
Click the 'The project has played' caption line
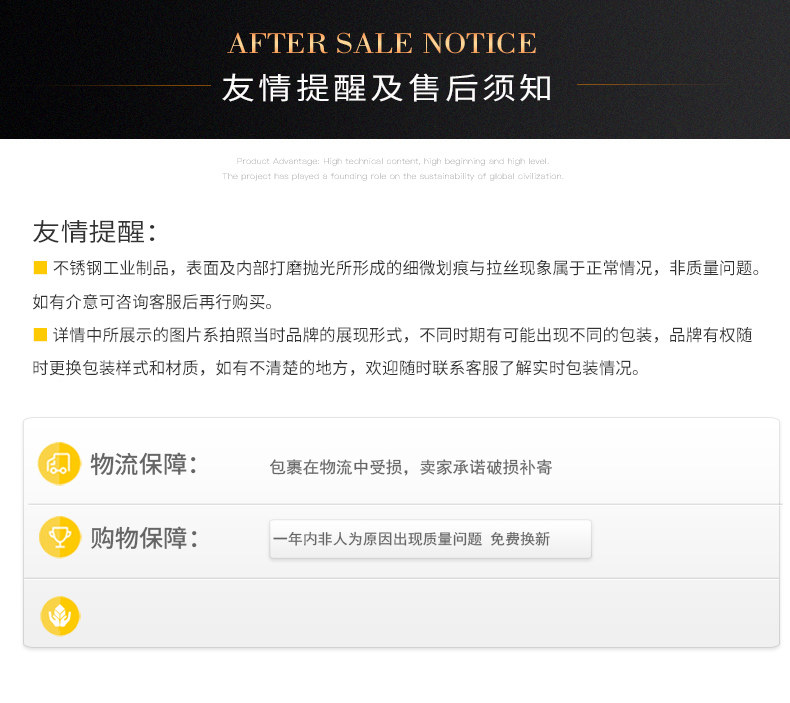point(392,176)
